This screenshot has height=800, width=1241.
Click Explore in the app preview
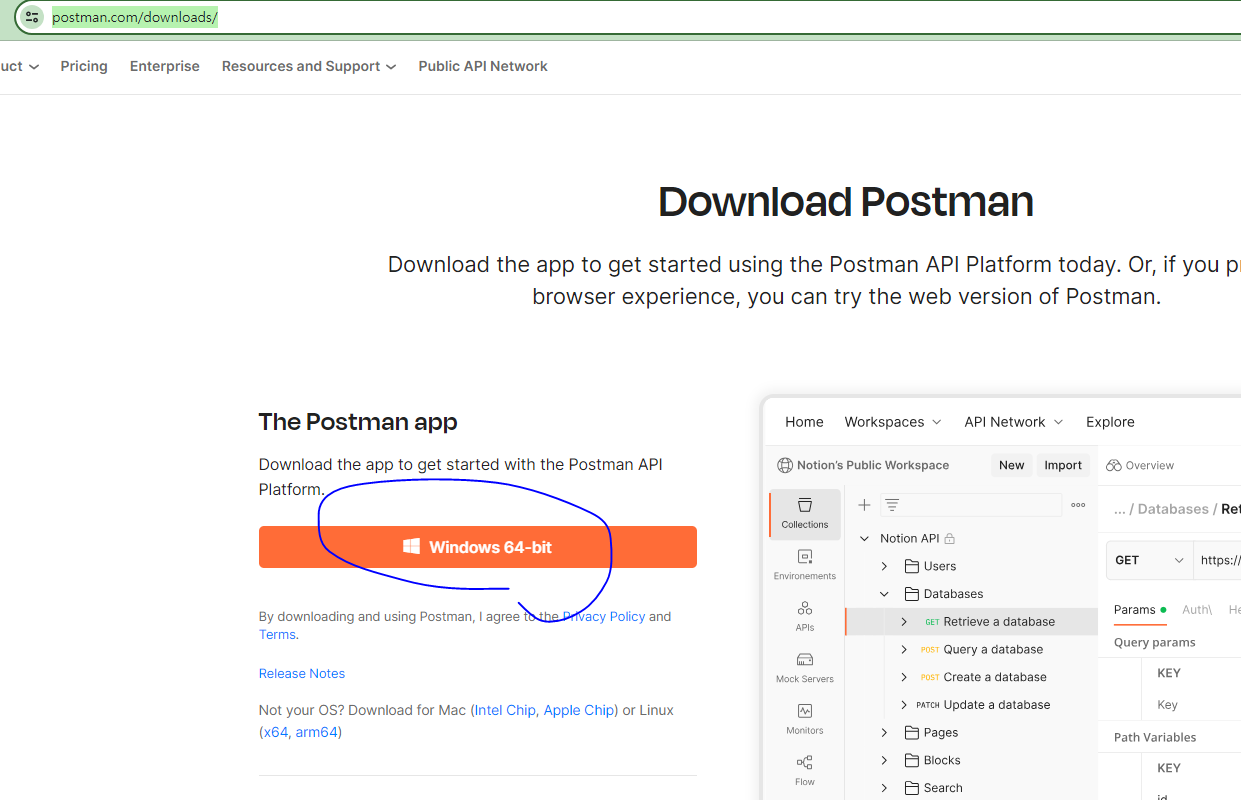1110,422
